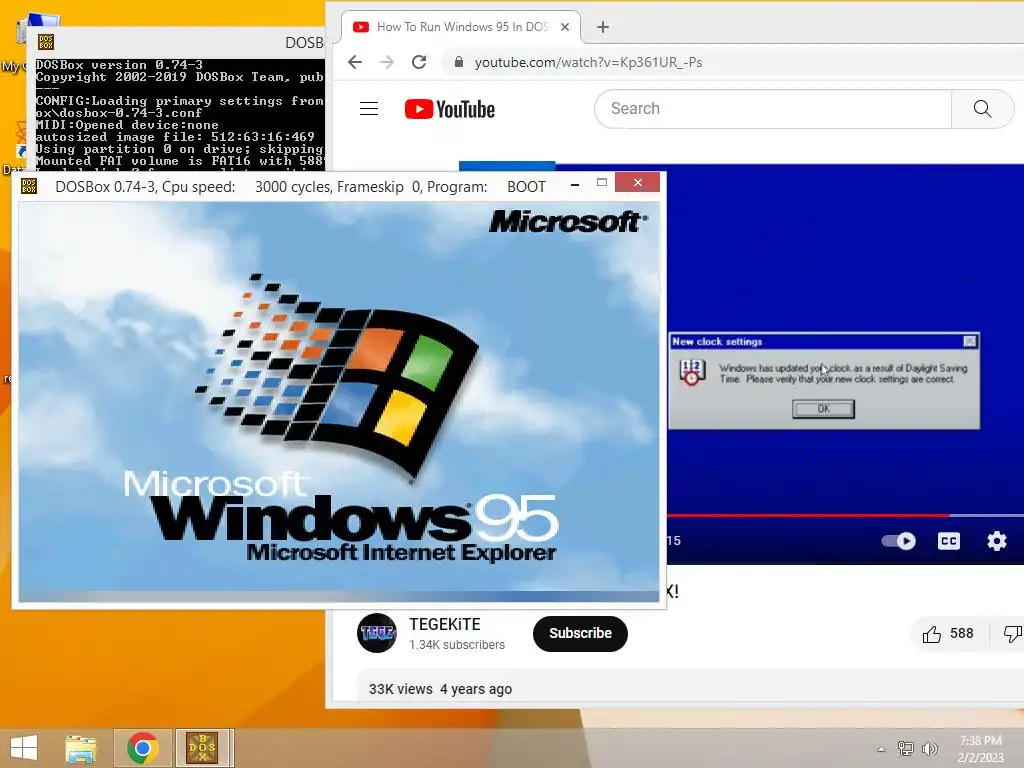Minimize the DOSBox BOOT window
Image resolution: width=1024 pixels, height=768 pixels.
pos(575,185)
